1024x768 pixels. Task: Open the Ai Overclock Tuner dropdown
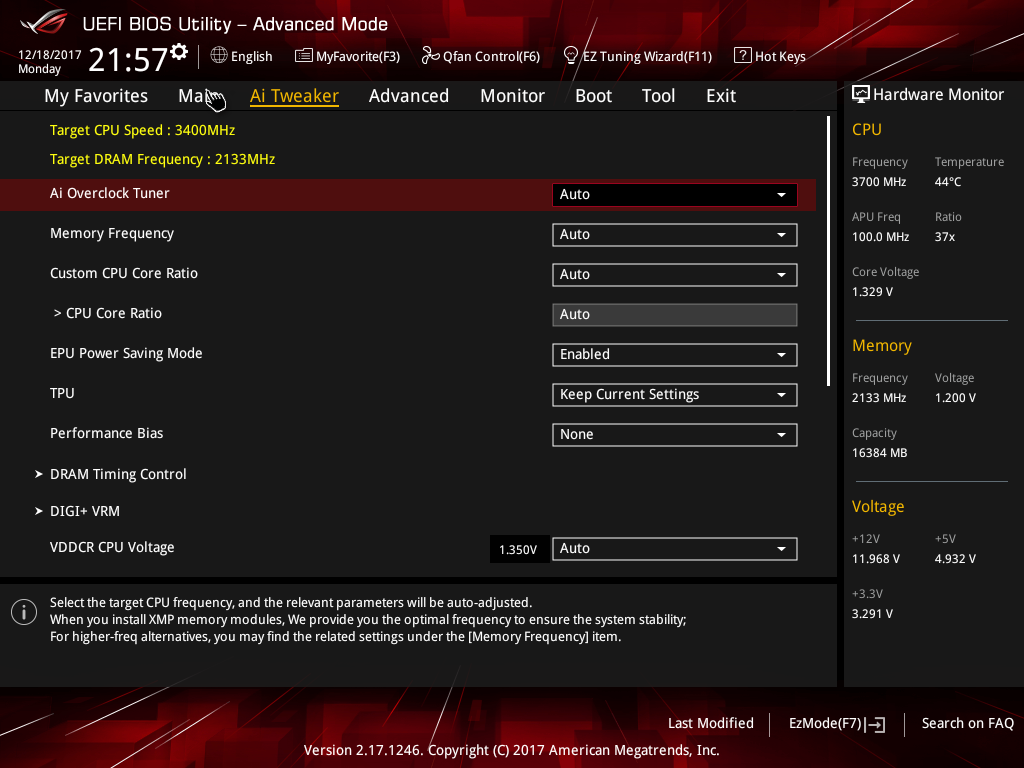675,195
